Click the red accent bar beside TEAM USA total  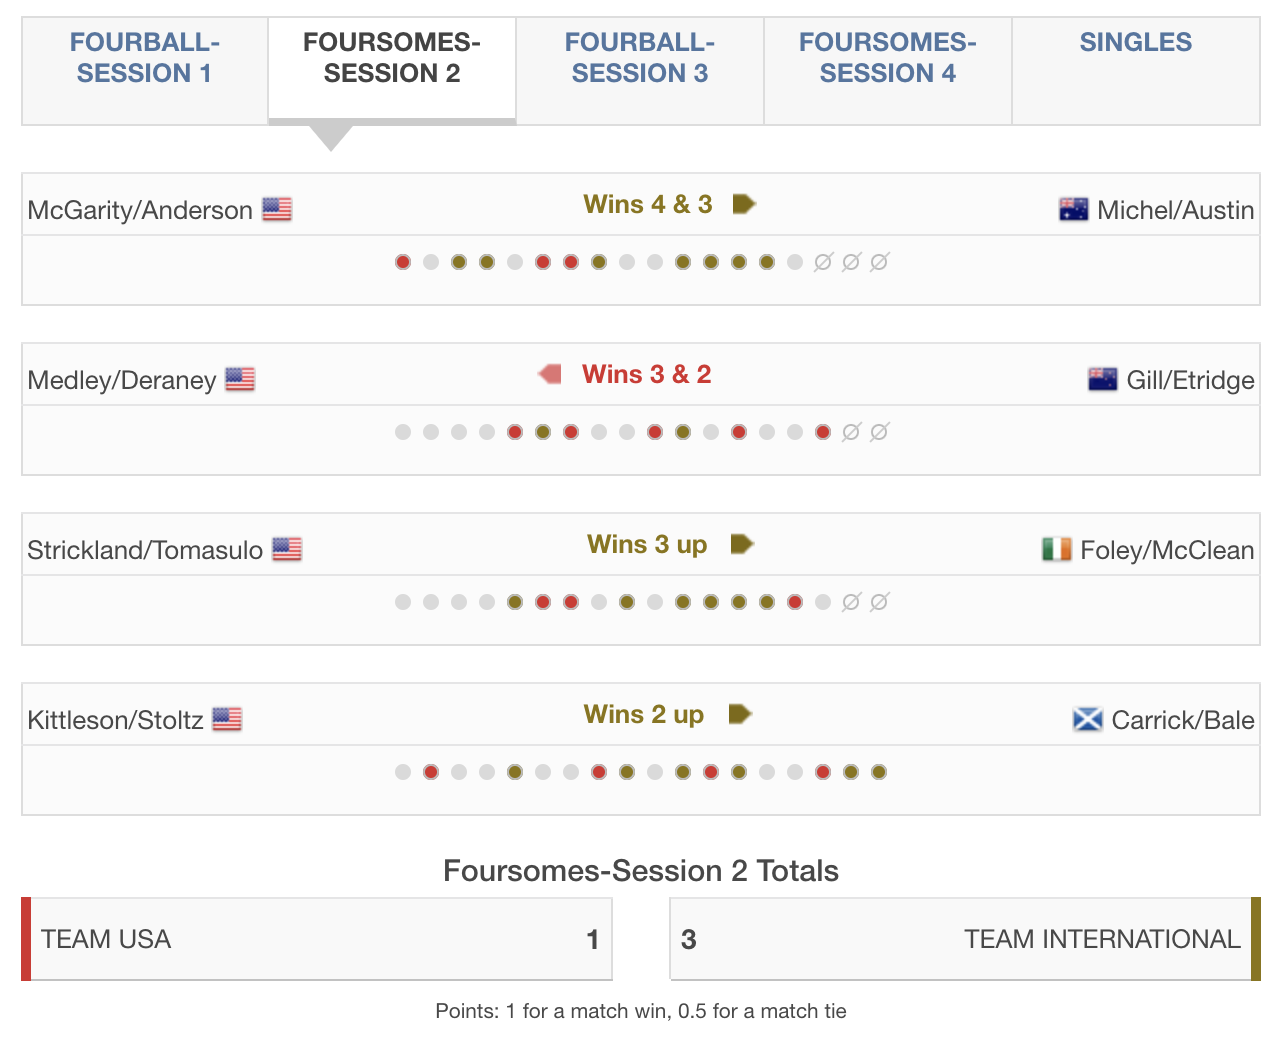(x=25, y=939)
